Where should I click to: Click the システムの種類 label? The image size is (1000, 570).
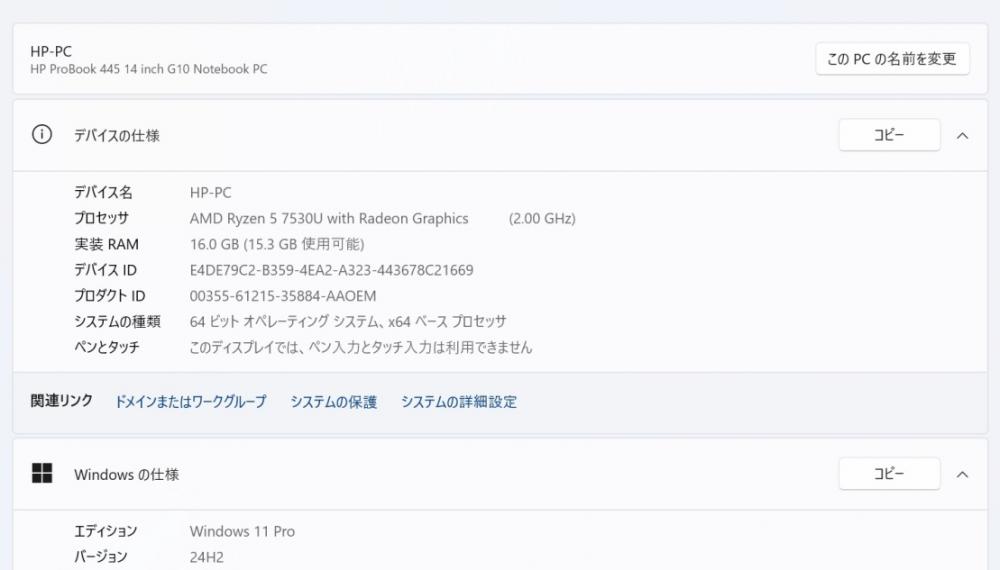(117, 321)
